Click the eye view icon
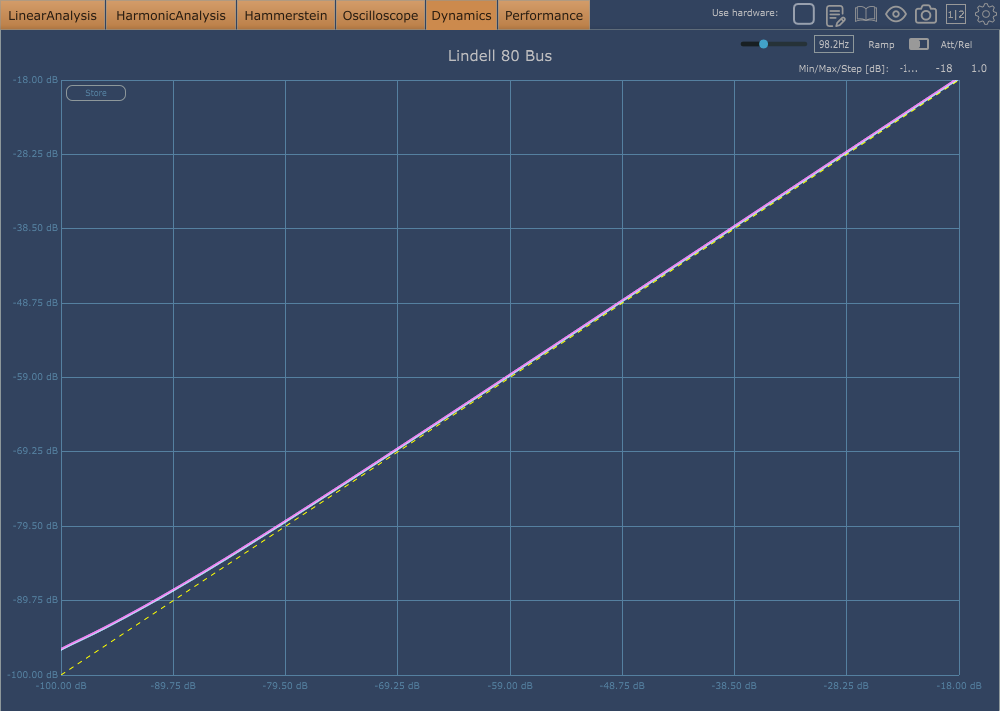Screen dimensions: 1000x711 coord(895,14)
